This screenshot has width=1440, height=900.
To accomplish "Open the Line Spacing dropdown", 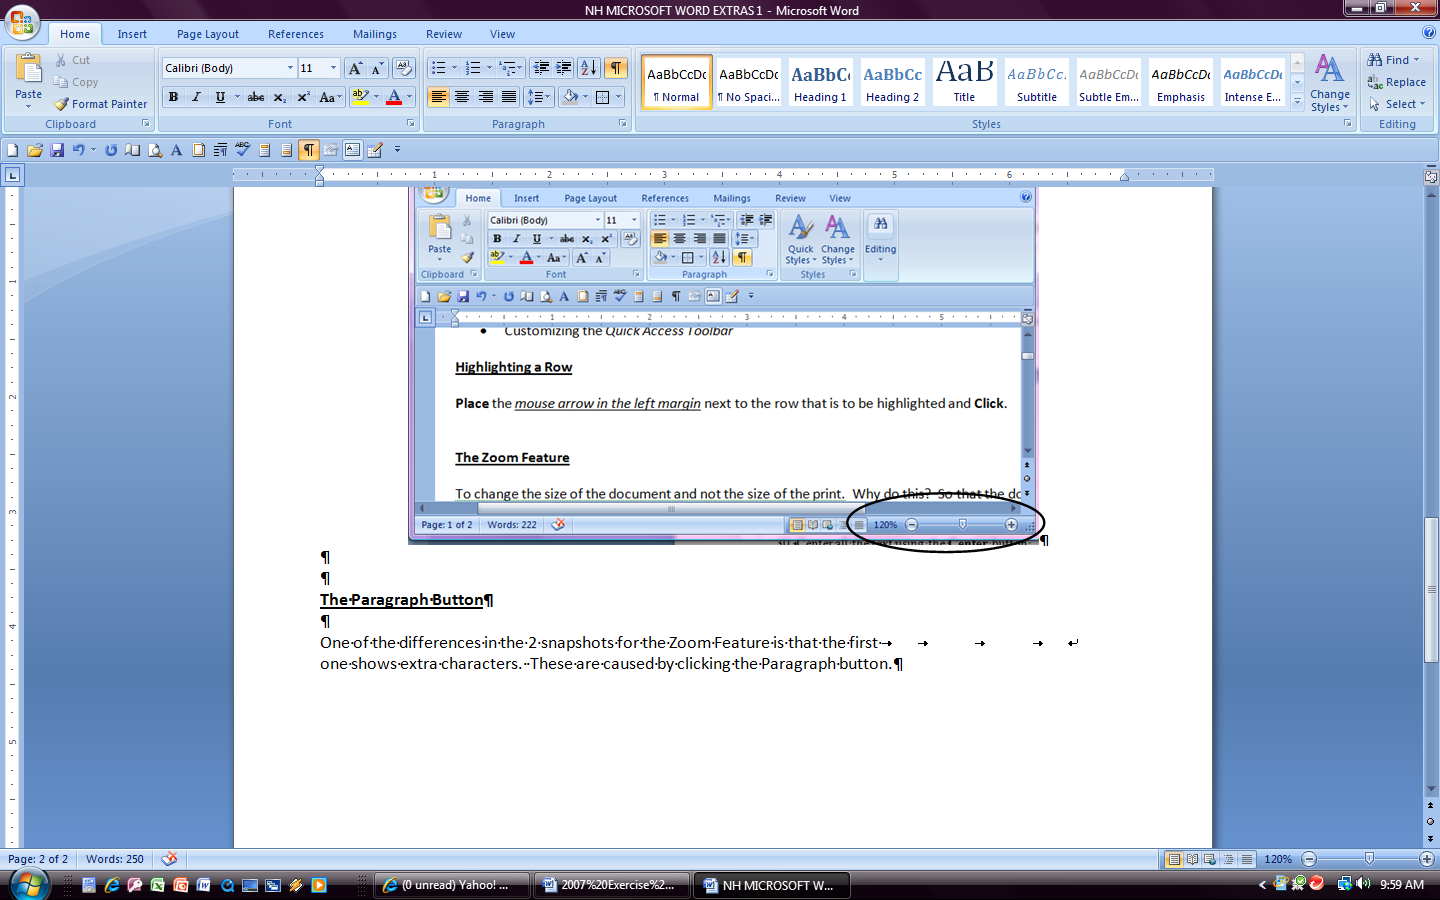I will pyautogui.click(x=539, y=97).
